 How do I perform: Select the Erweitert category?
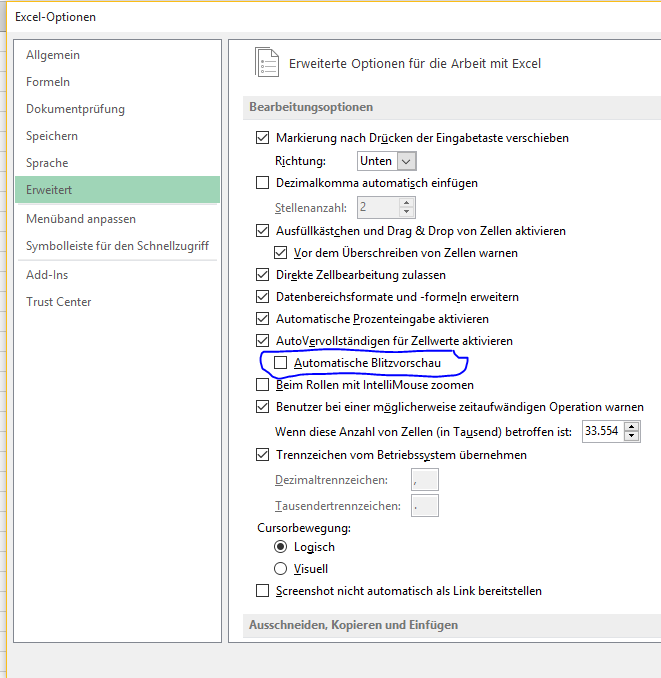[x=117, y=189]
